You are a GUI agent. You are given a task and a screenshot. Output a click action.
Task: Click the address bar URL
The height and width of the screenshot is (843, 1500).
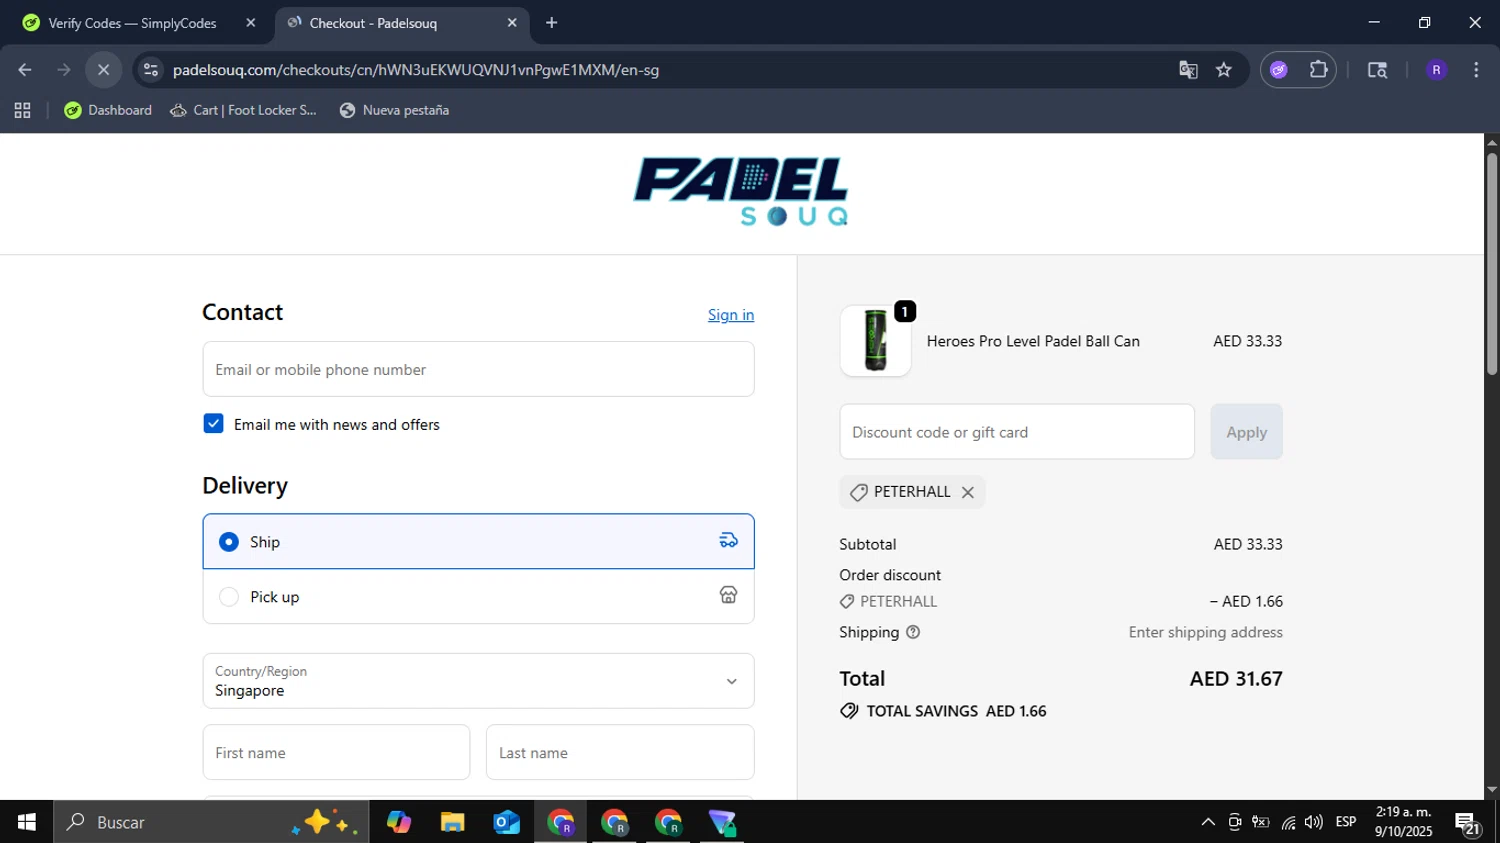415,70
